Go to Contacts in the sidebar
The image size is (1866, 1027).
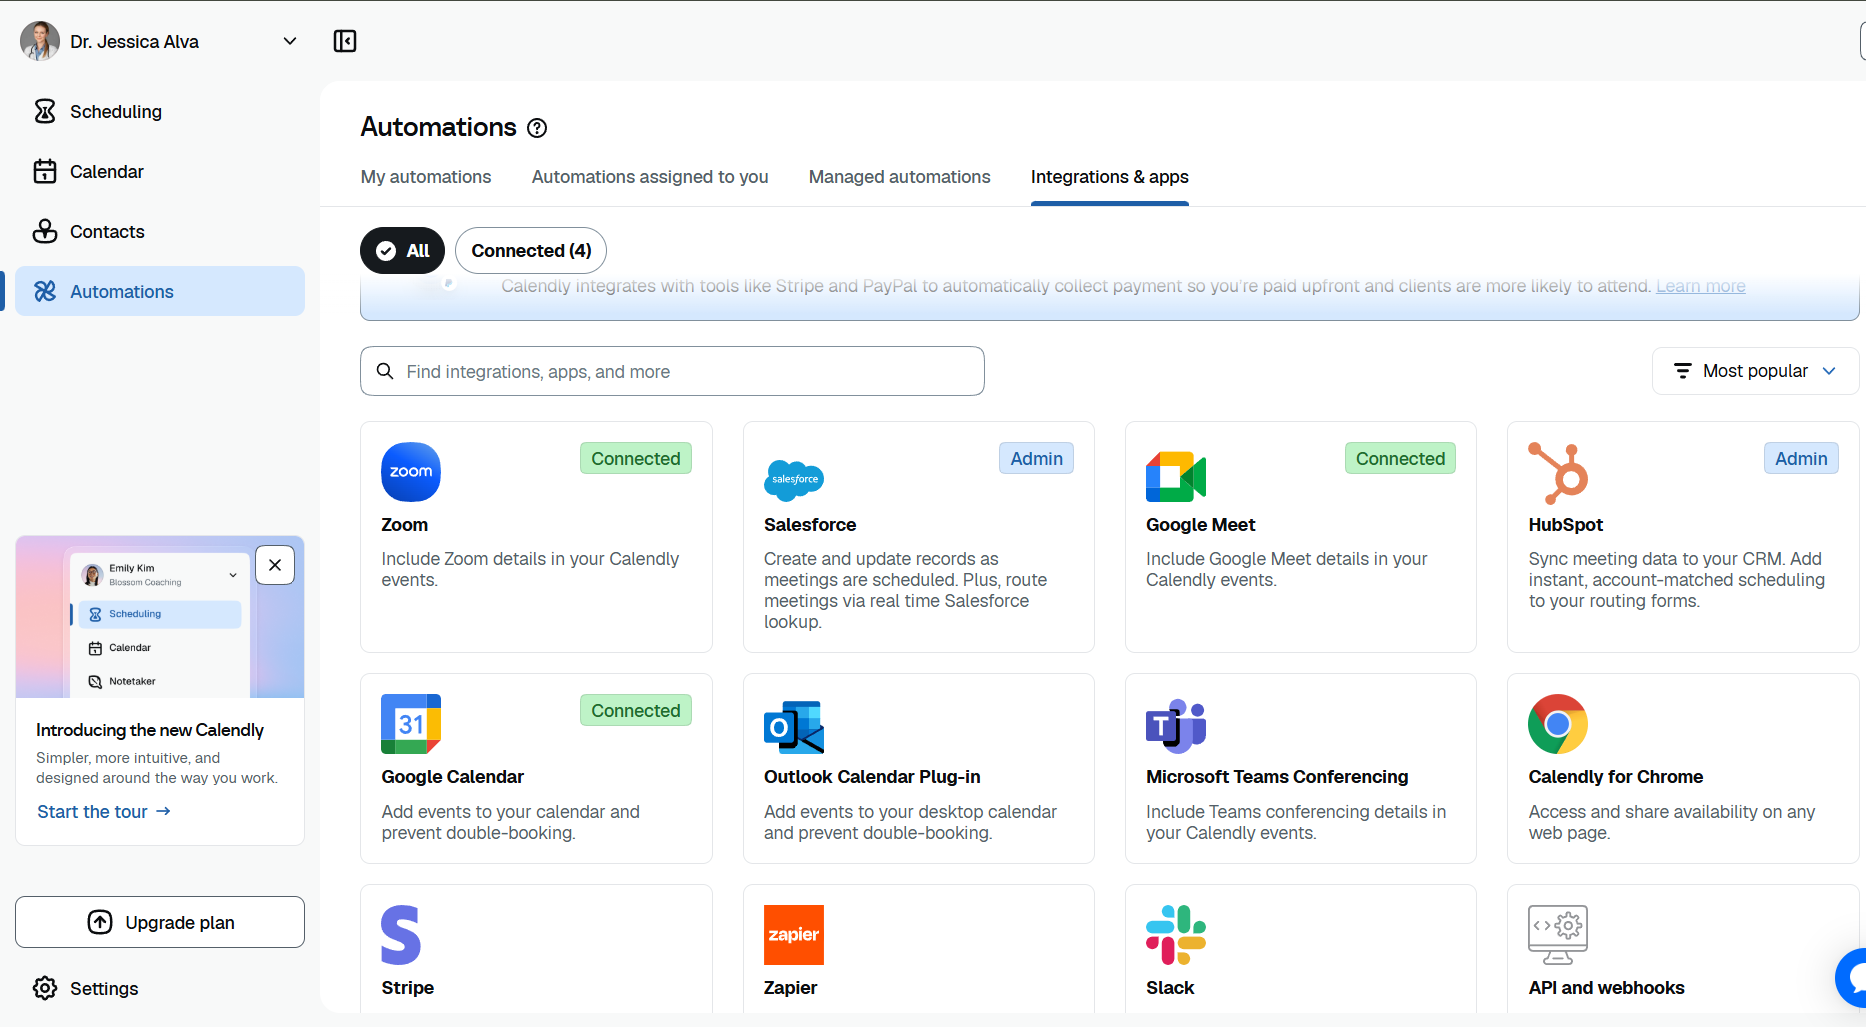[160, 231]
